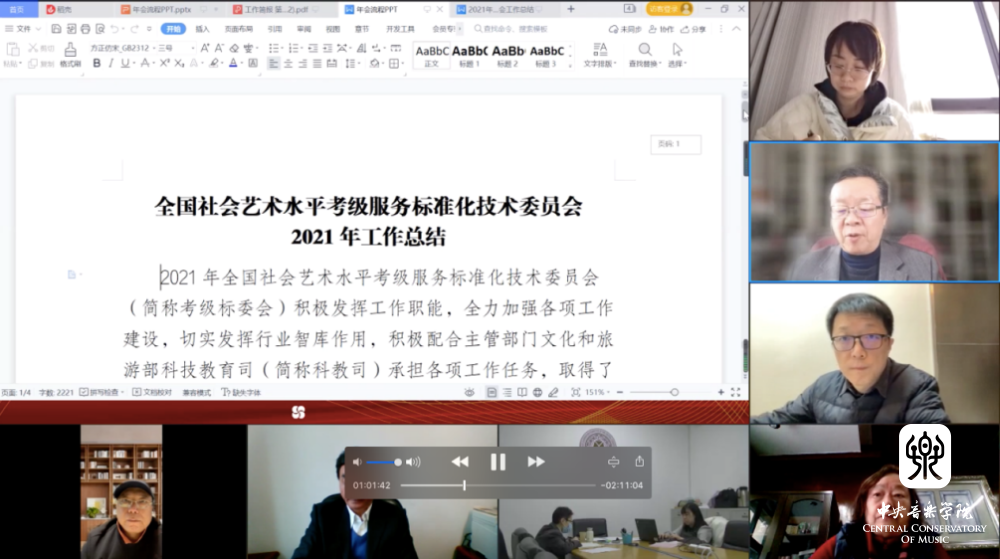The width and height of the screenshot is (1000, 559).
Task: Click the center-align paragraph icon
Action: tap(288, 63)
